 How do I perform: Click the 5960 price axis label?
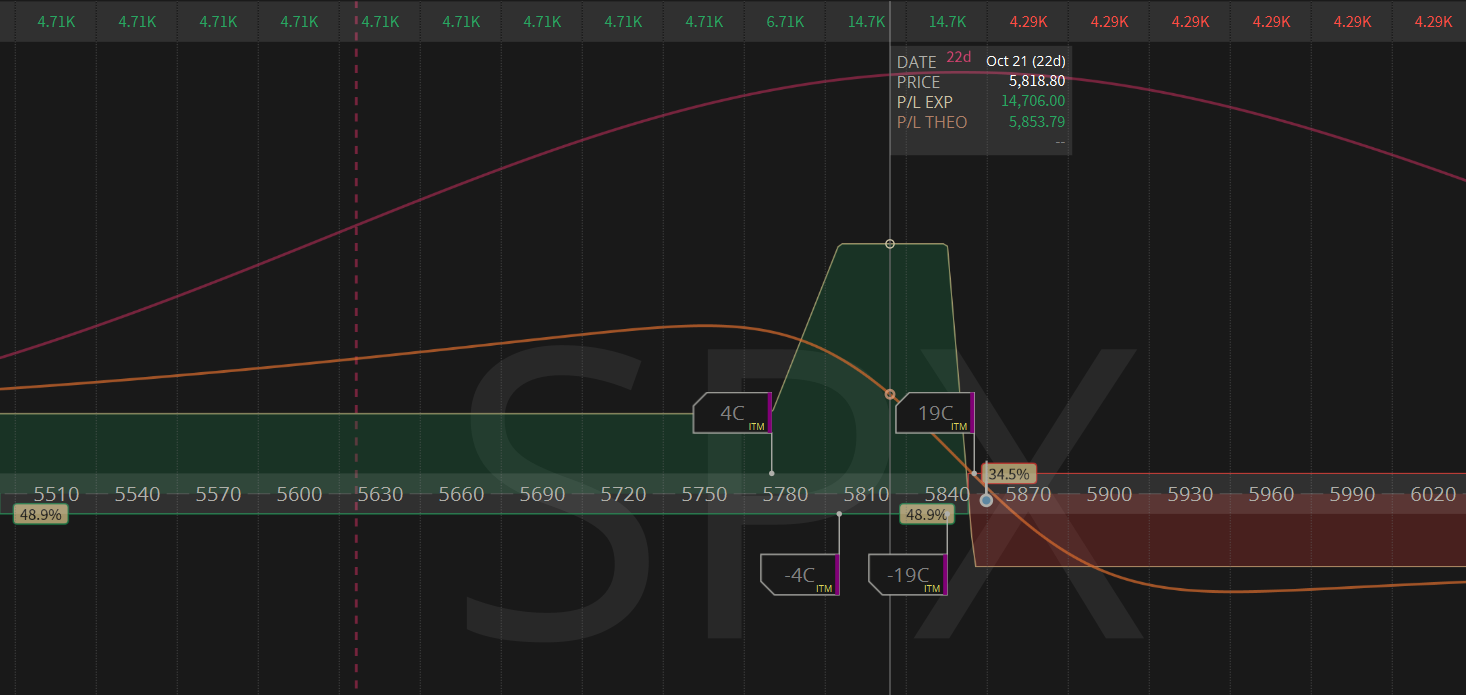(1271, 494)
